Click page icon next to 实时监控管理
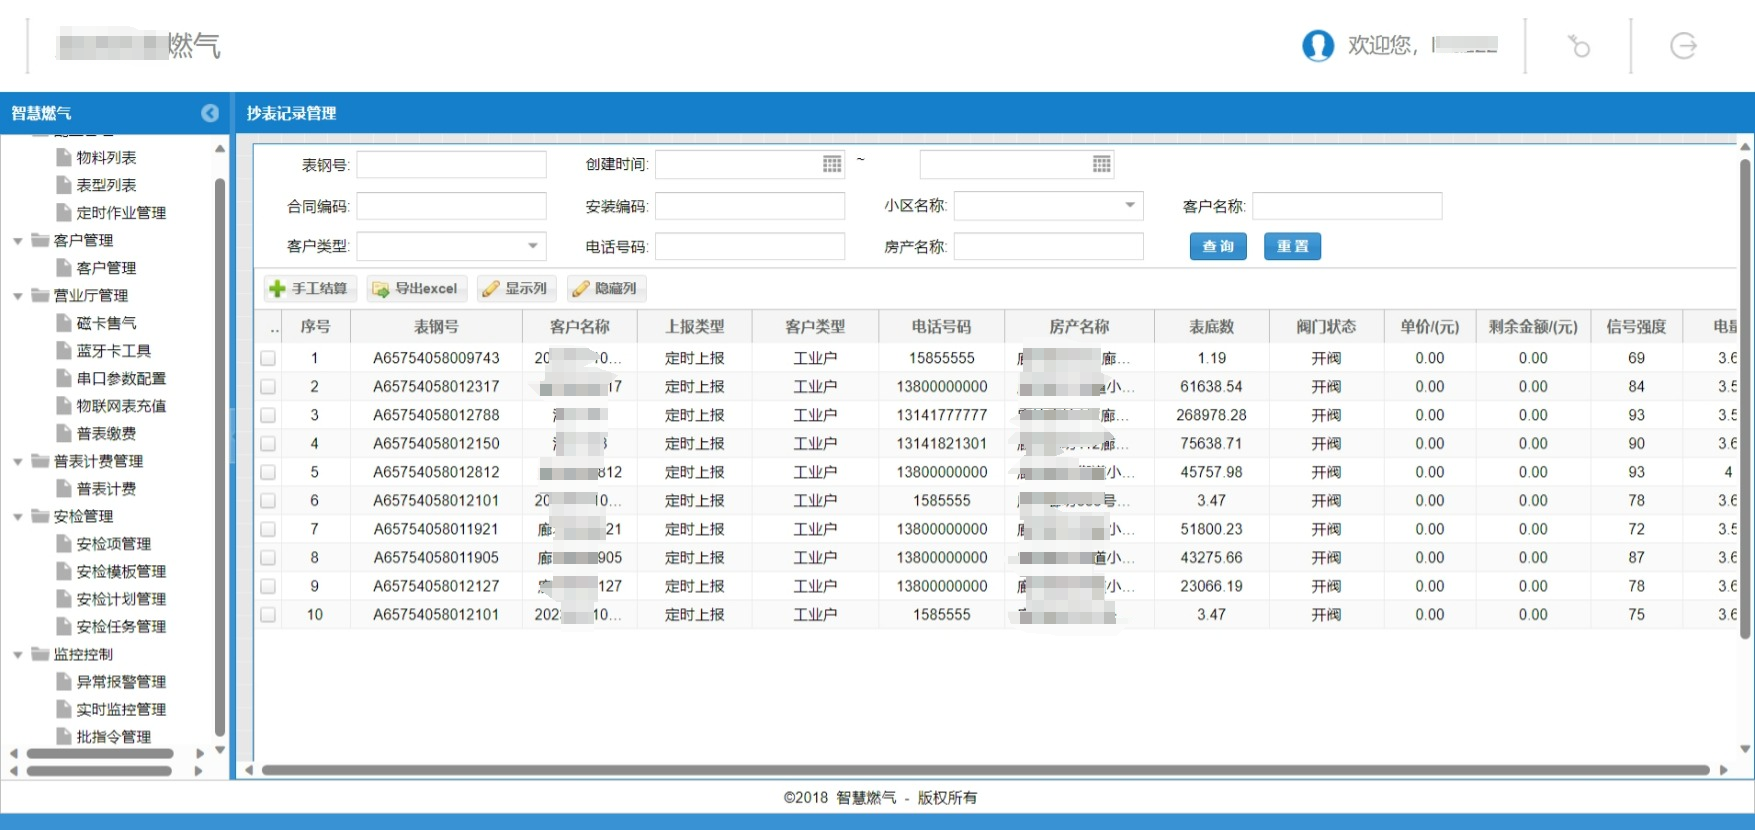This screenshot has width=1755, height=830. pos(64,709)
